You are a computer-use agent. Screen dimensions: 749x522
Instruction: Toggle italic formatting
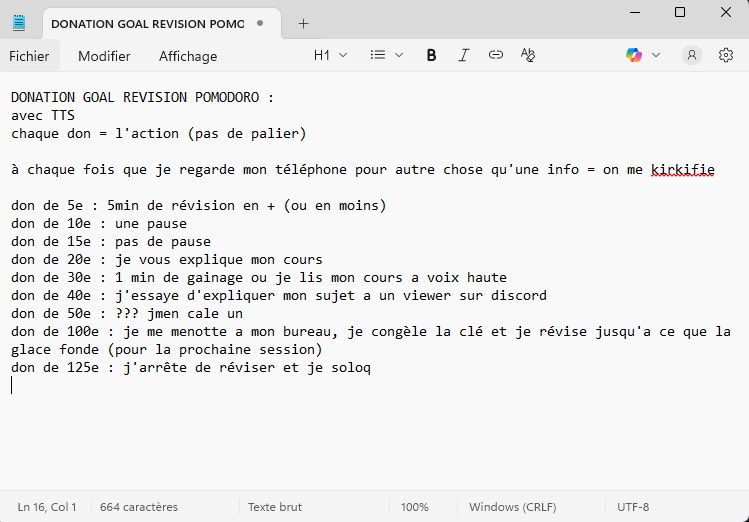[463, 55]
